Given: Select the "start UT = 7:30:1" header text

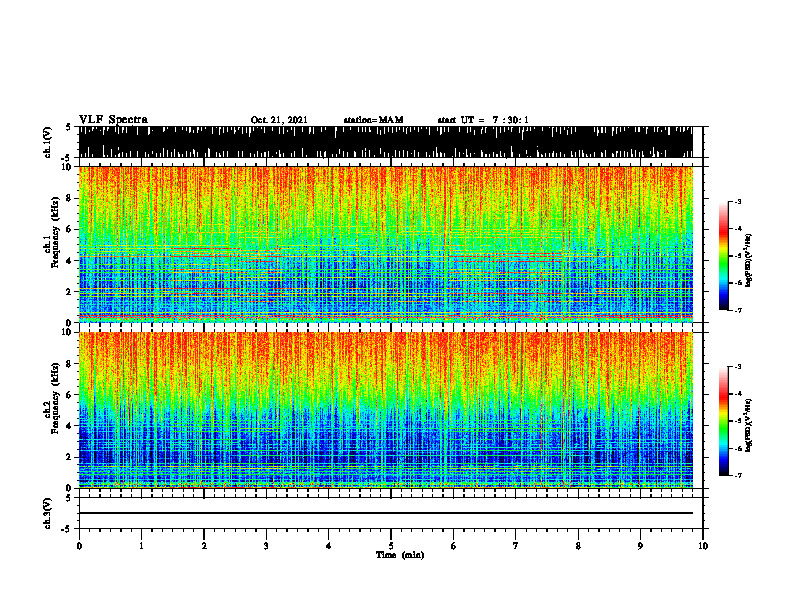Looking at the screenshot, I should 483,120.
